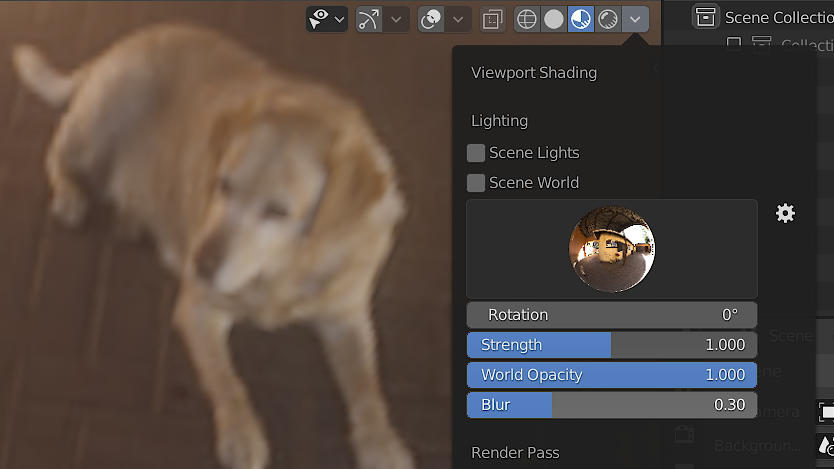Enable the Scene Lights checkbox

[x=476, y=153]
